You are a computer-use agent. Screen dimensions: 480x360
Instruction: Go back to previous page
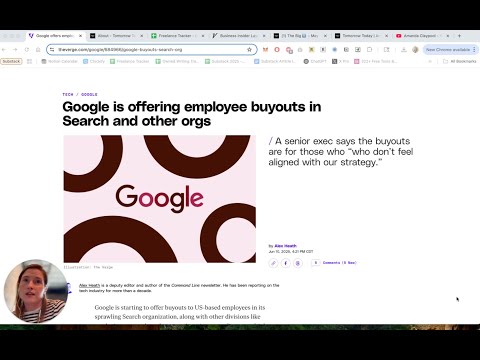tap(4, 50)
